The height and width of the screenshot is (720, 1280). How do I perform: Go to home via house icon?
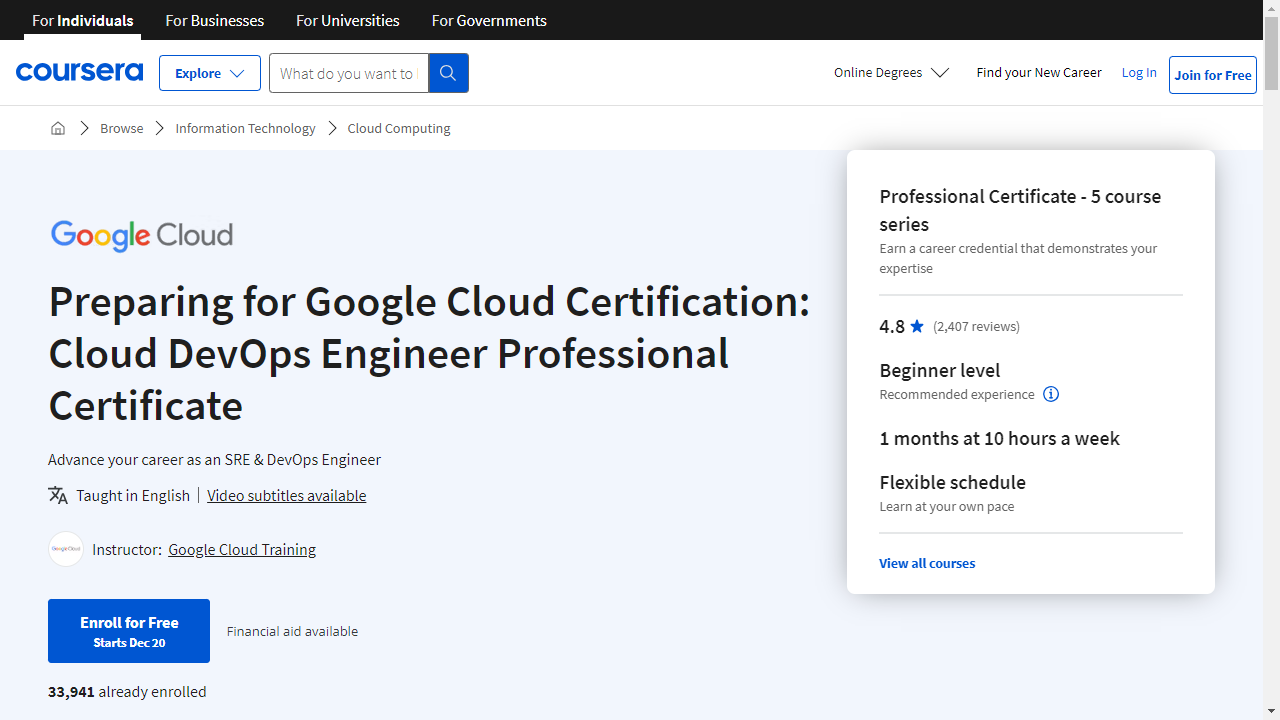click(58, 128)
